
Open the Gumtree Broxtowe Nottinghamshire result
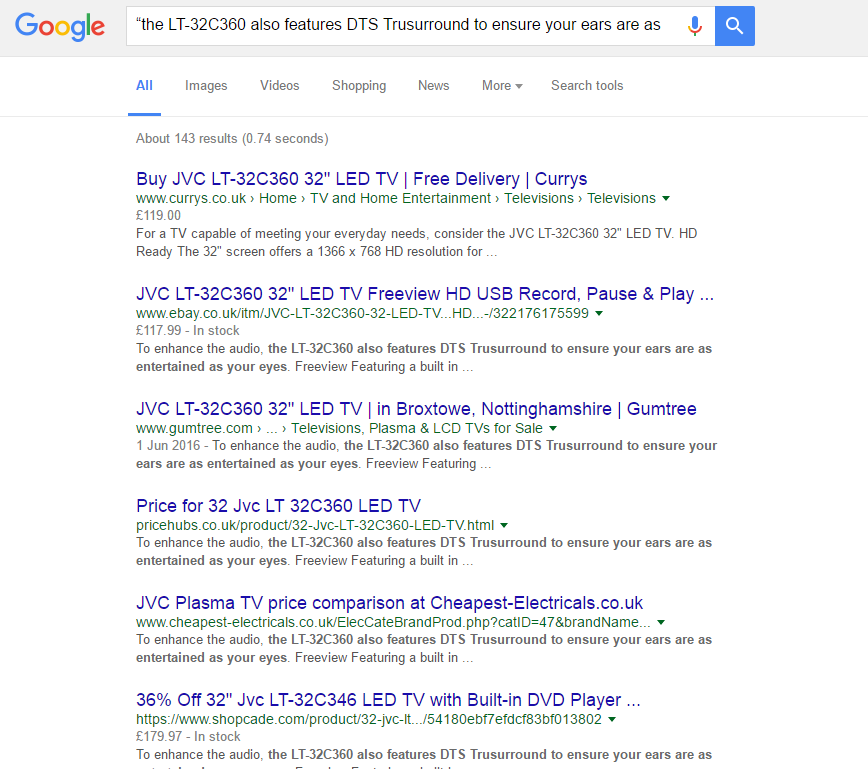pyautogui.click(x=416, y=409)
